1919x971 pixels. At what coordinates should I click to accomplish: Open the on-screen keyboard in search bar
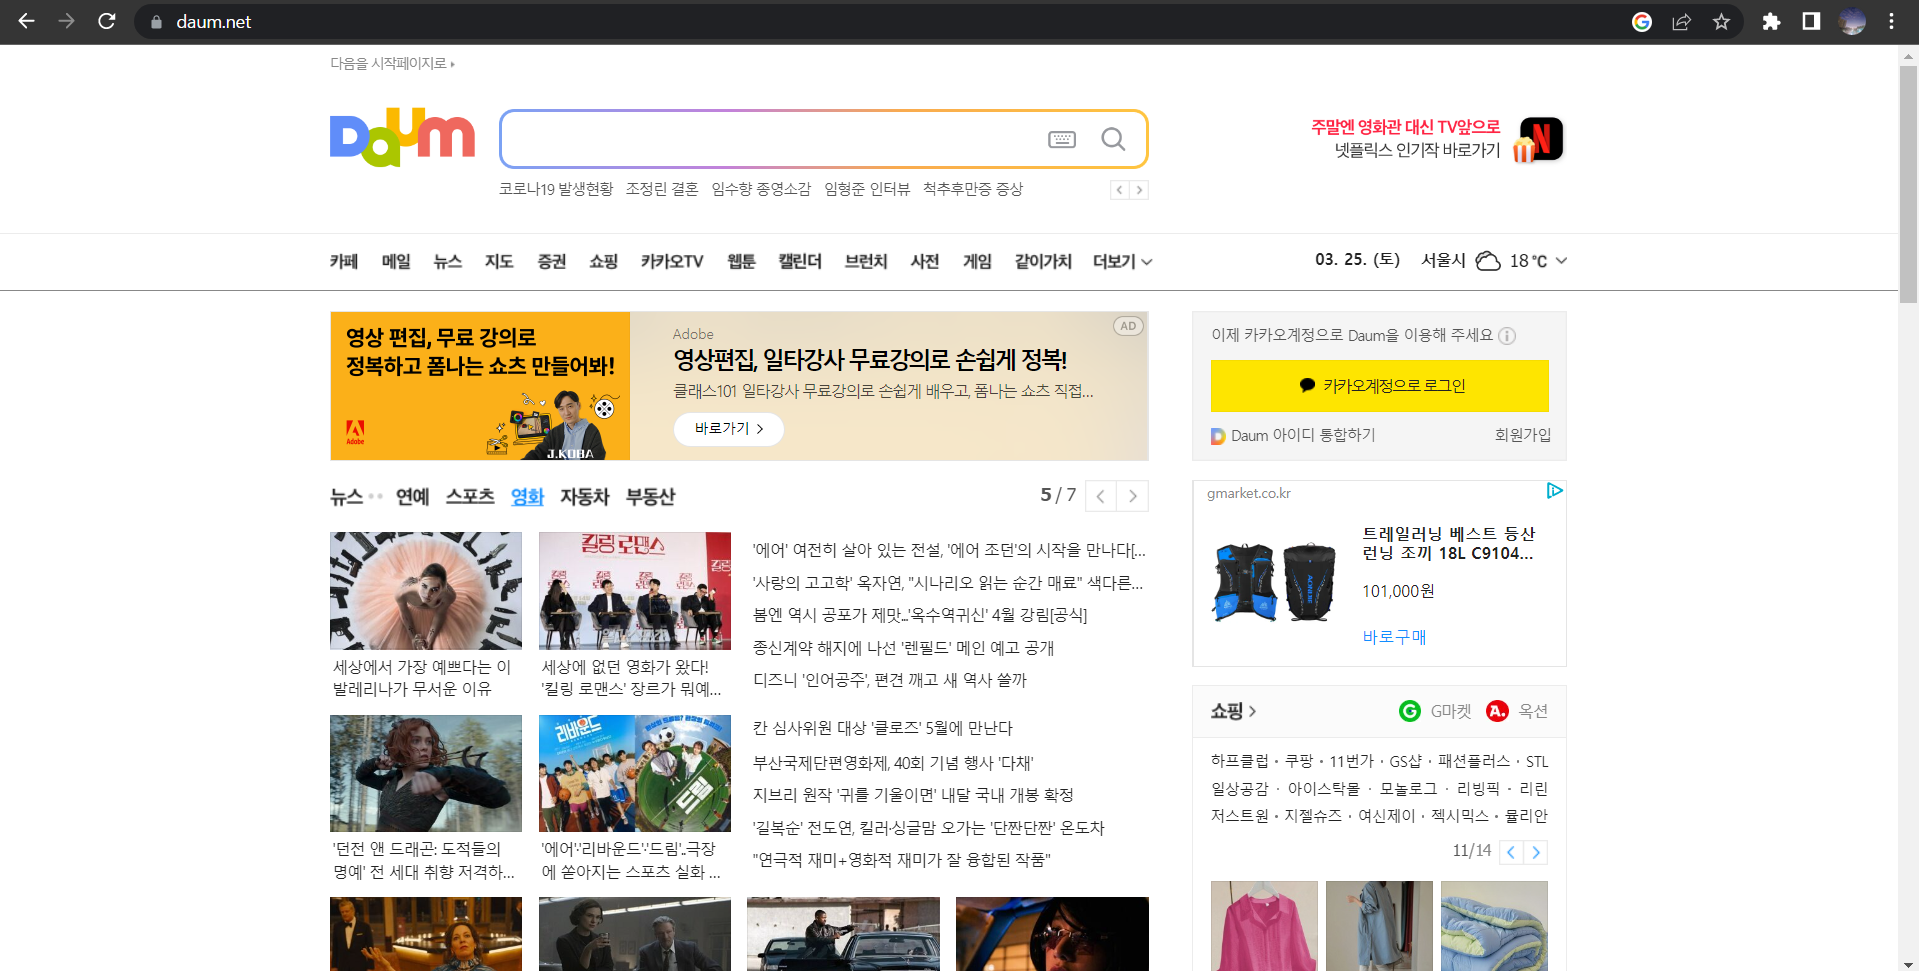(1062, 140)
